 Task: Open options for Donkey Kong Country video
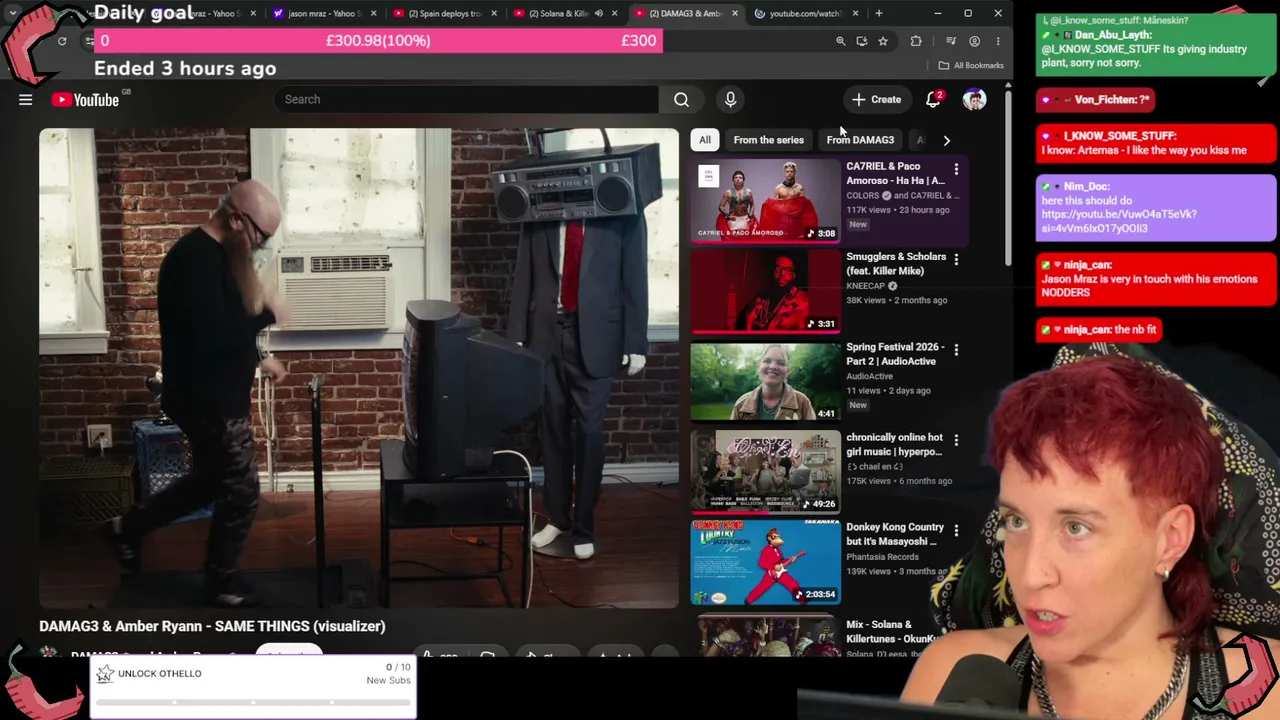click(956, 530)
